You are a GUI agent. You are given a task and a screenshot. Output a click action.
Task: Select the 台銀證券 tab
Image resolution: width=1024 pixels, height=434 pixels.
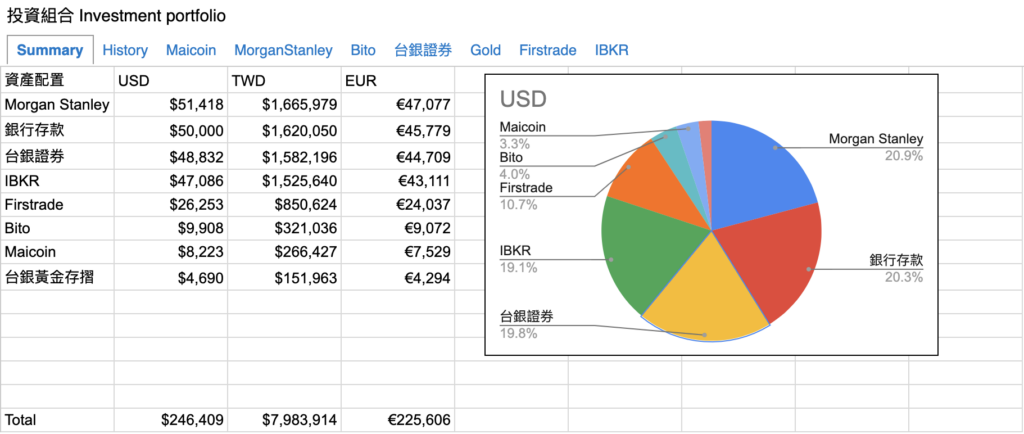pyautogui.click(x=423, y=50)
